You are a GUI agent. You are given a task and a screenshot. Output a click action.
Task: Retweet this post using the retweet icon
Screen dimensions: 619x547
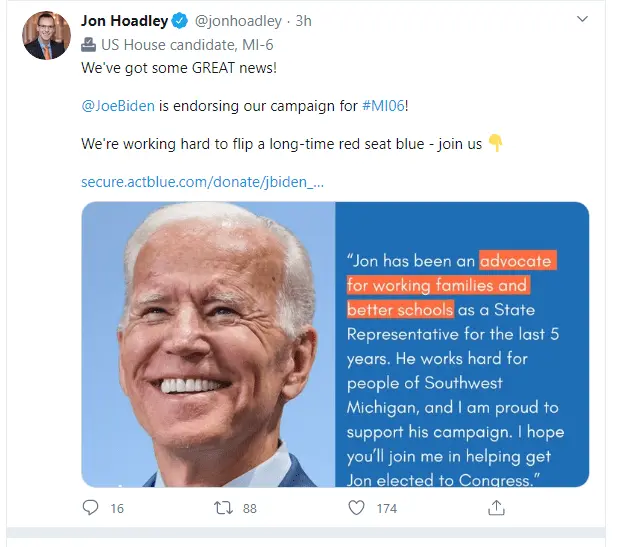pyautogui.click(x=223, y=508)
